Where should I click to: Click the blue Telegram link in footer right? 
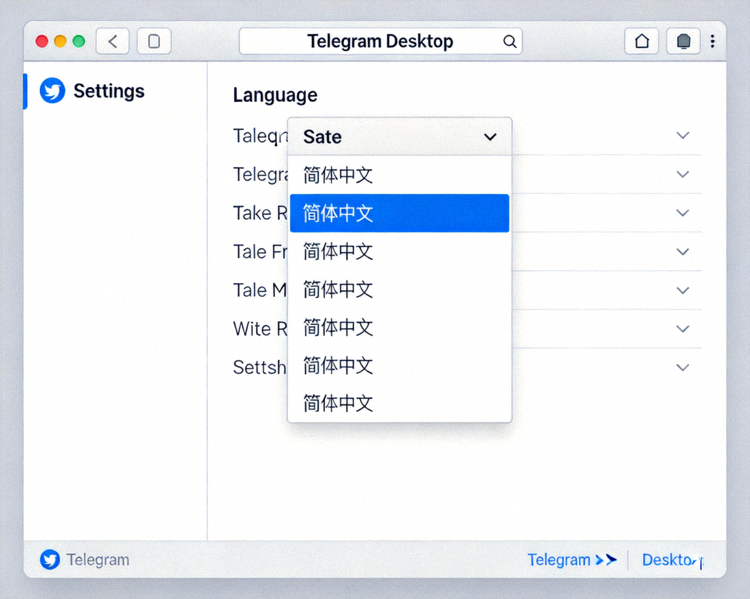(559, 560)
